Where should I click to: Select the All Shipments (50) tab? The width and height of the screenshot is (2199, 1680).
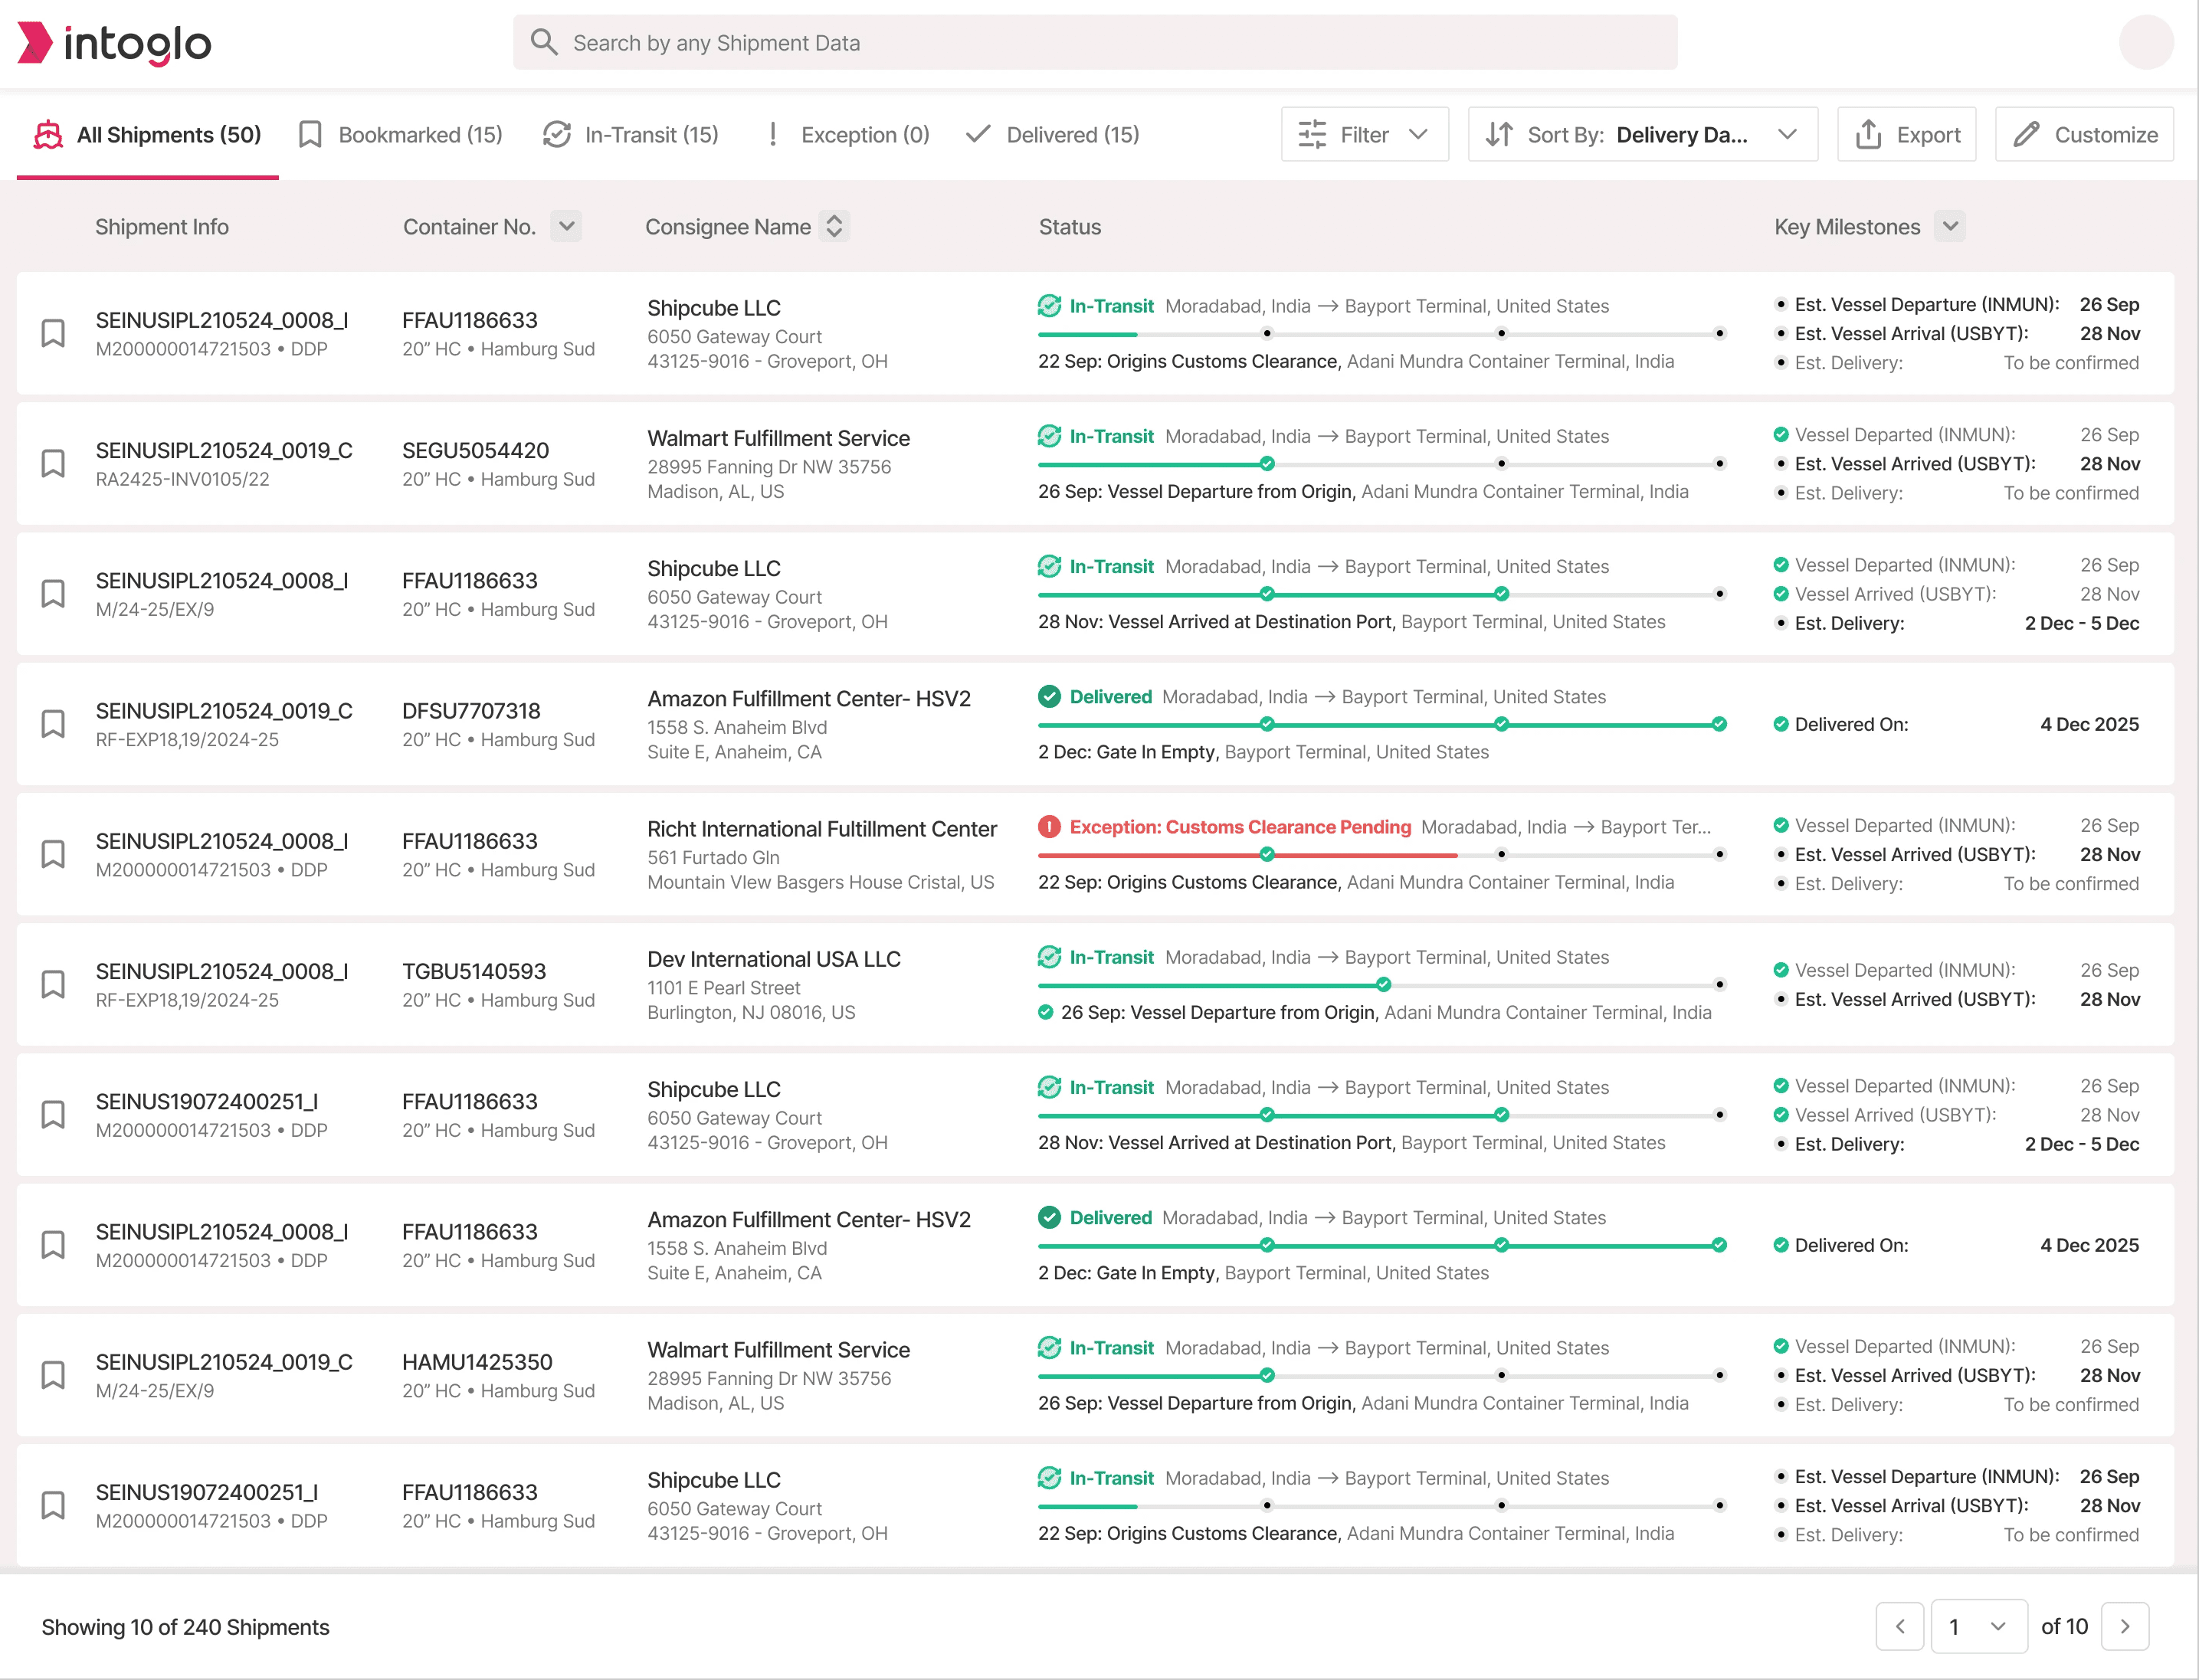[148, 135]
